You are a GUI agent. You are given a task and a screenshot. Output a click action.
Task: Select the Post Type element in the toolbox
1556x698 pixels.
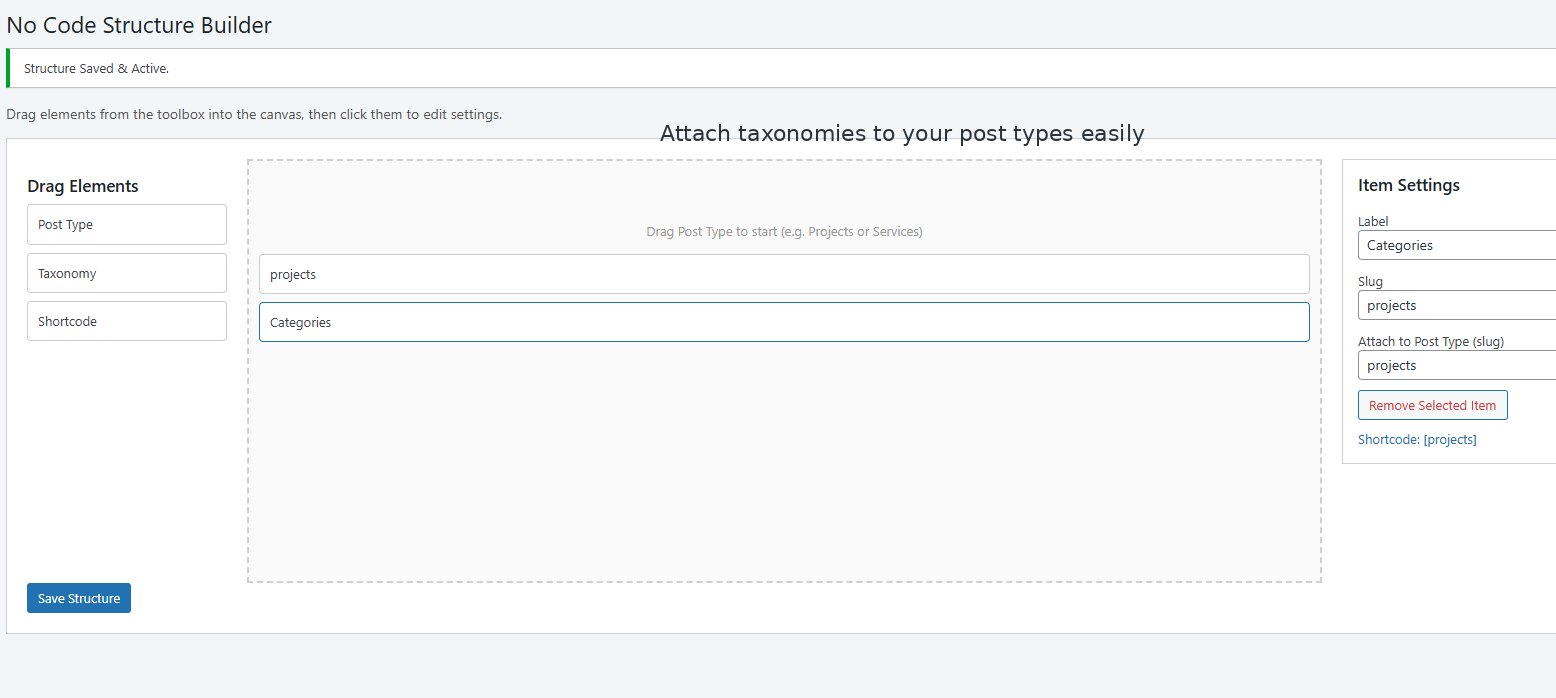pos(126,224)
